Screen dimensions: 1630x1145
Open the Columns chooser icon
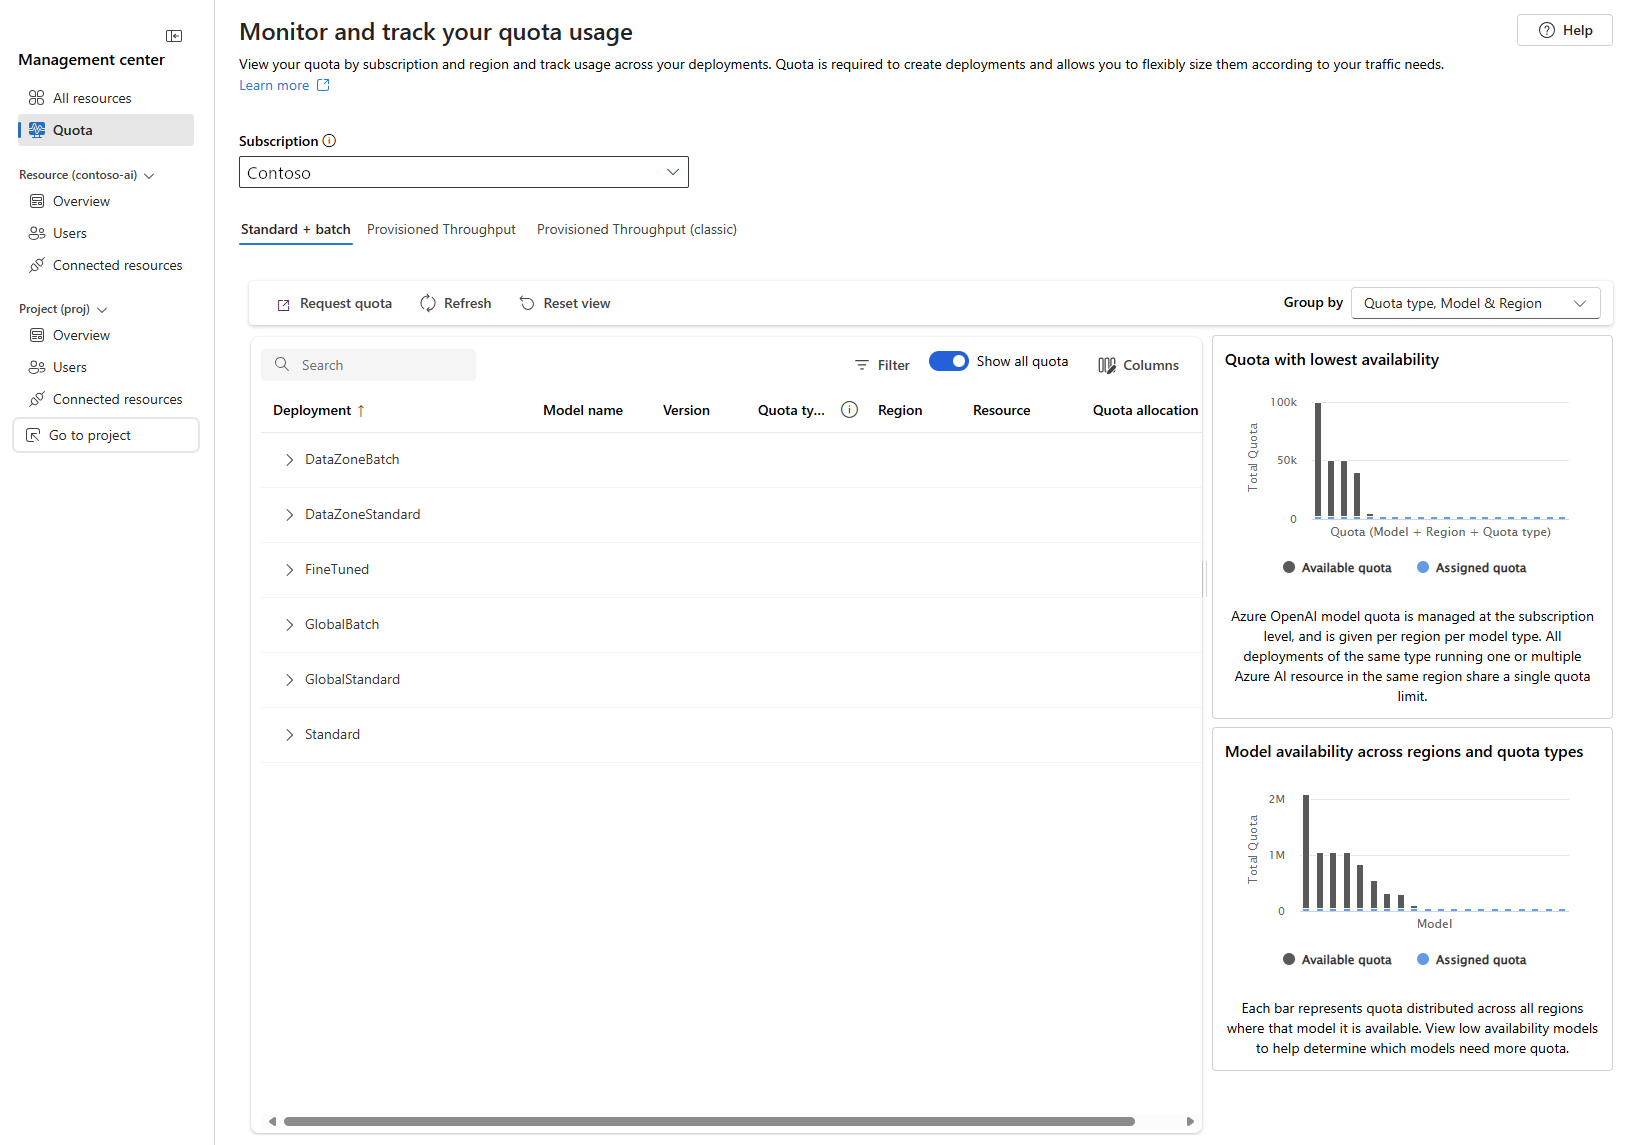coord(1107,365)
